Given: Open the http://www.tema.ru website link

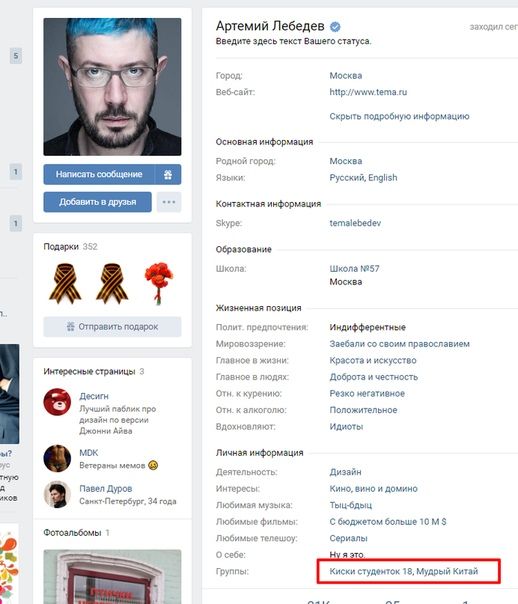Looking at the screenshot, I should (368, 92).
